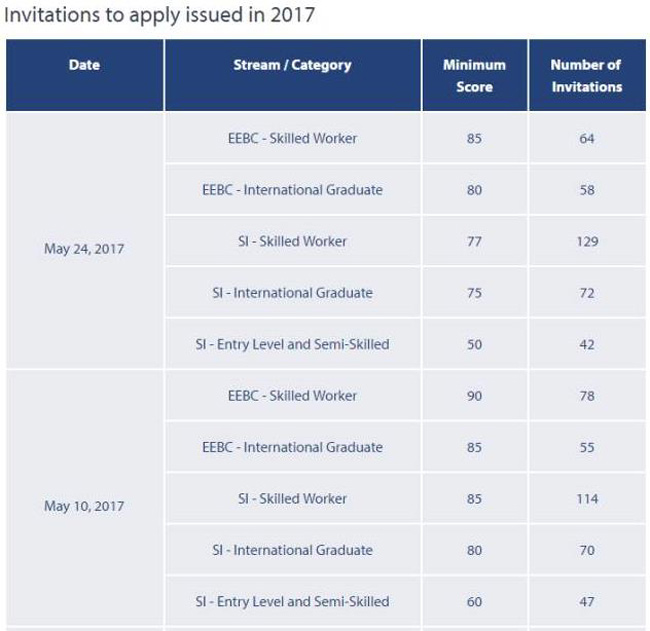Select the minimum score of 50
The width and height of the screenshot is (650, 631).
(474, 344)
